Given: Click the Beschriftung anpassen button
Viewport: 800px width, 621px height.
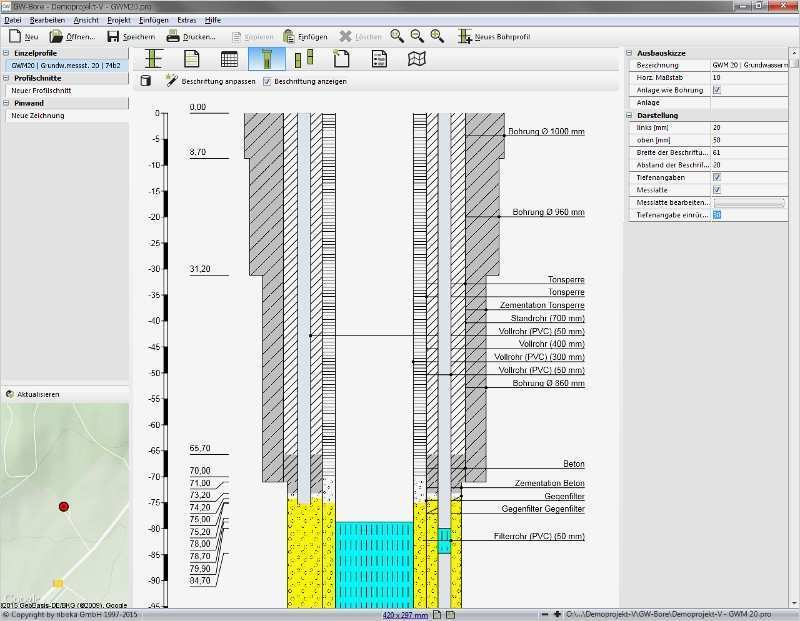Looking at the screenshot, I should point(212,81).
